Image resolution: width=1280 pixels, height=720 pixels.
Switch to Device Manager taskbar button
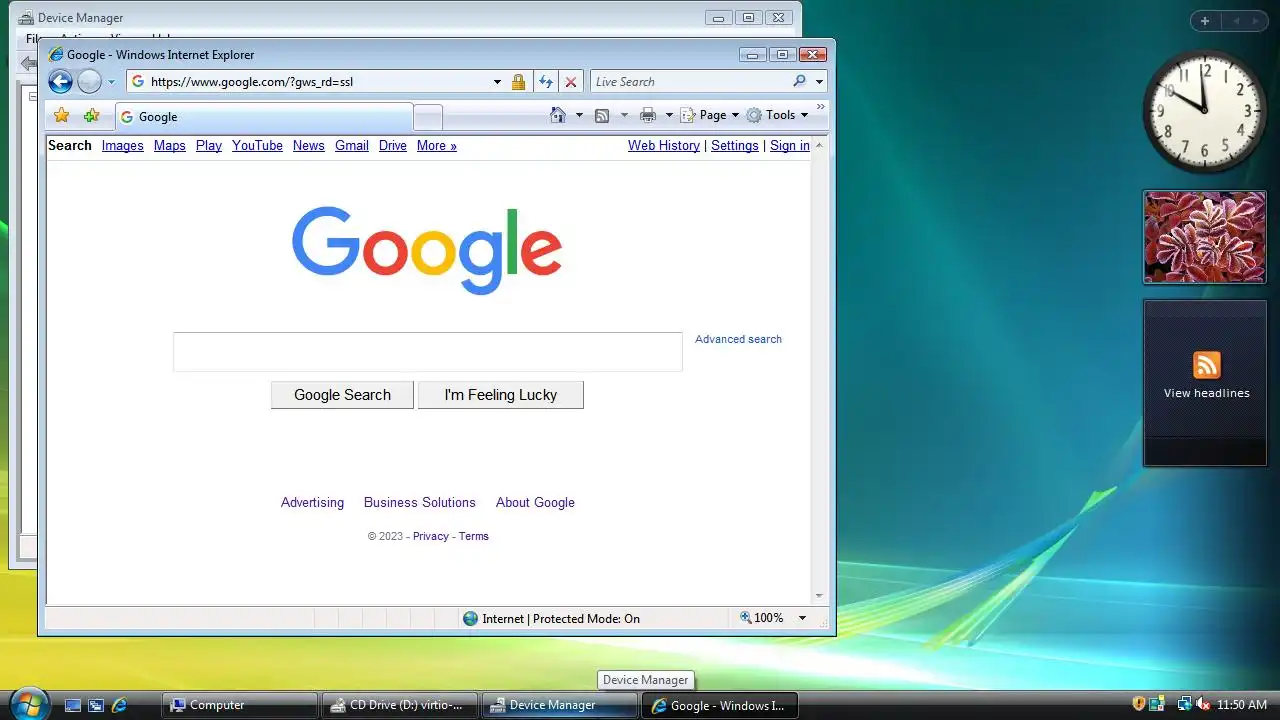coord(560,705)
